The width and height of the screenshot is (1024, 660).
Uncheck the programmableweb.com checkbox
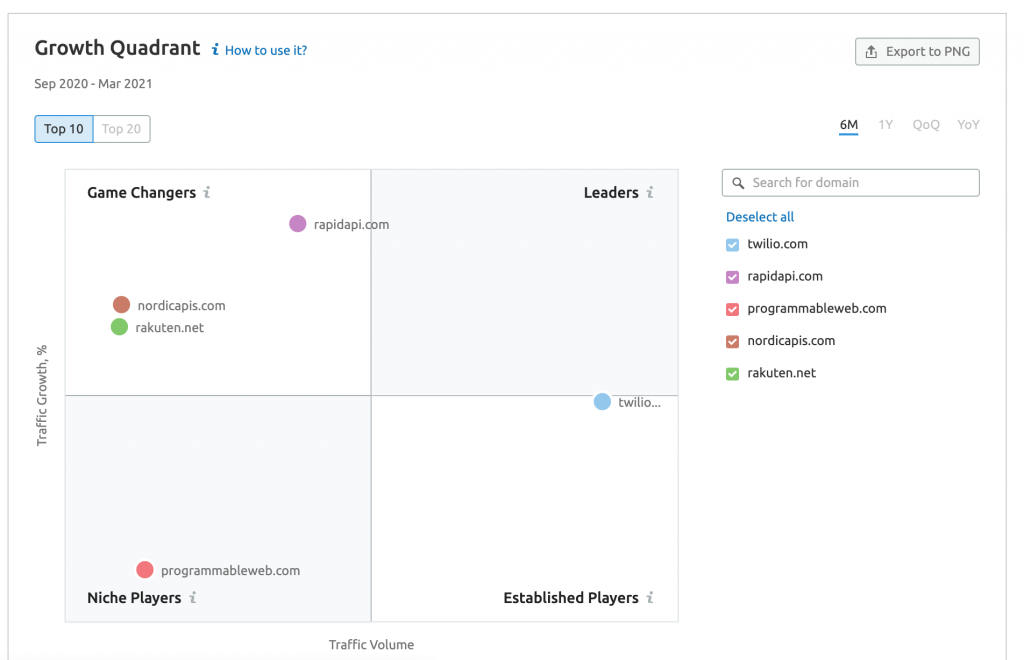(x=733, y=309)
